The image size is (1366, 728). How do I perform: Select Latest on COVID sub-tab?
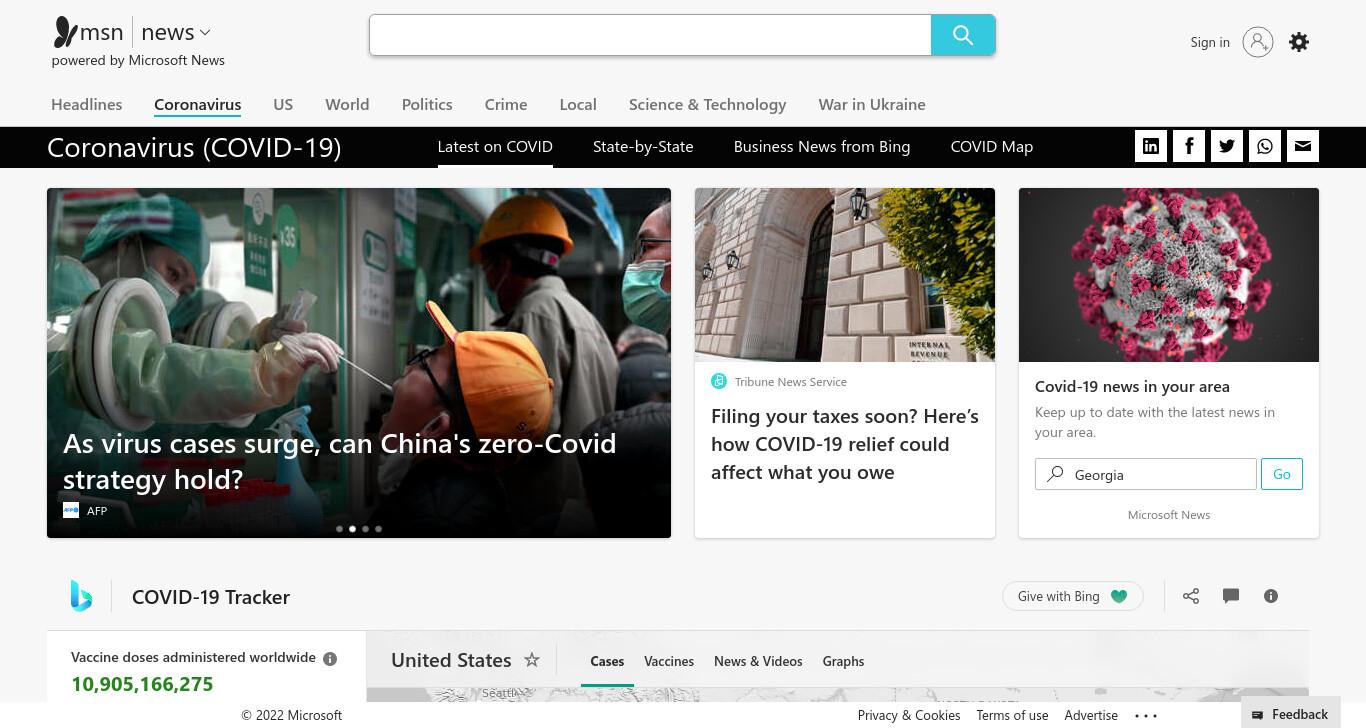pos(495,146)
